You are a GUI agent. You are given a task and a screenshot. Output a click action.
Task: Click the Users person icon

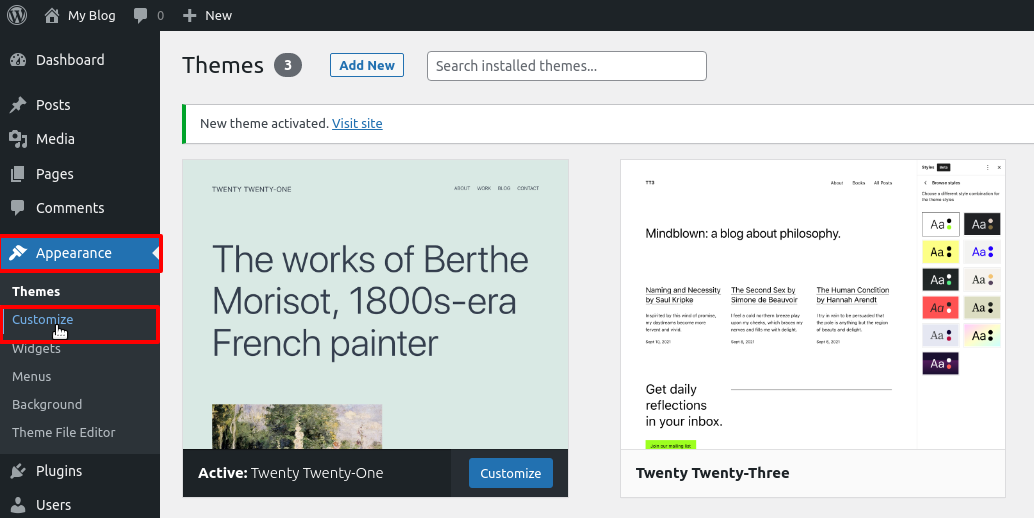coord(18,505)
